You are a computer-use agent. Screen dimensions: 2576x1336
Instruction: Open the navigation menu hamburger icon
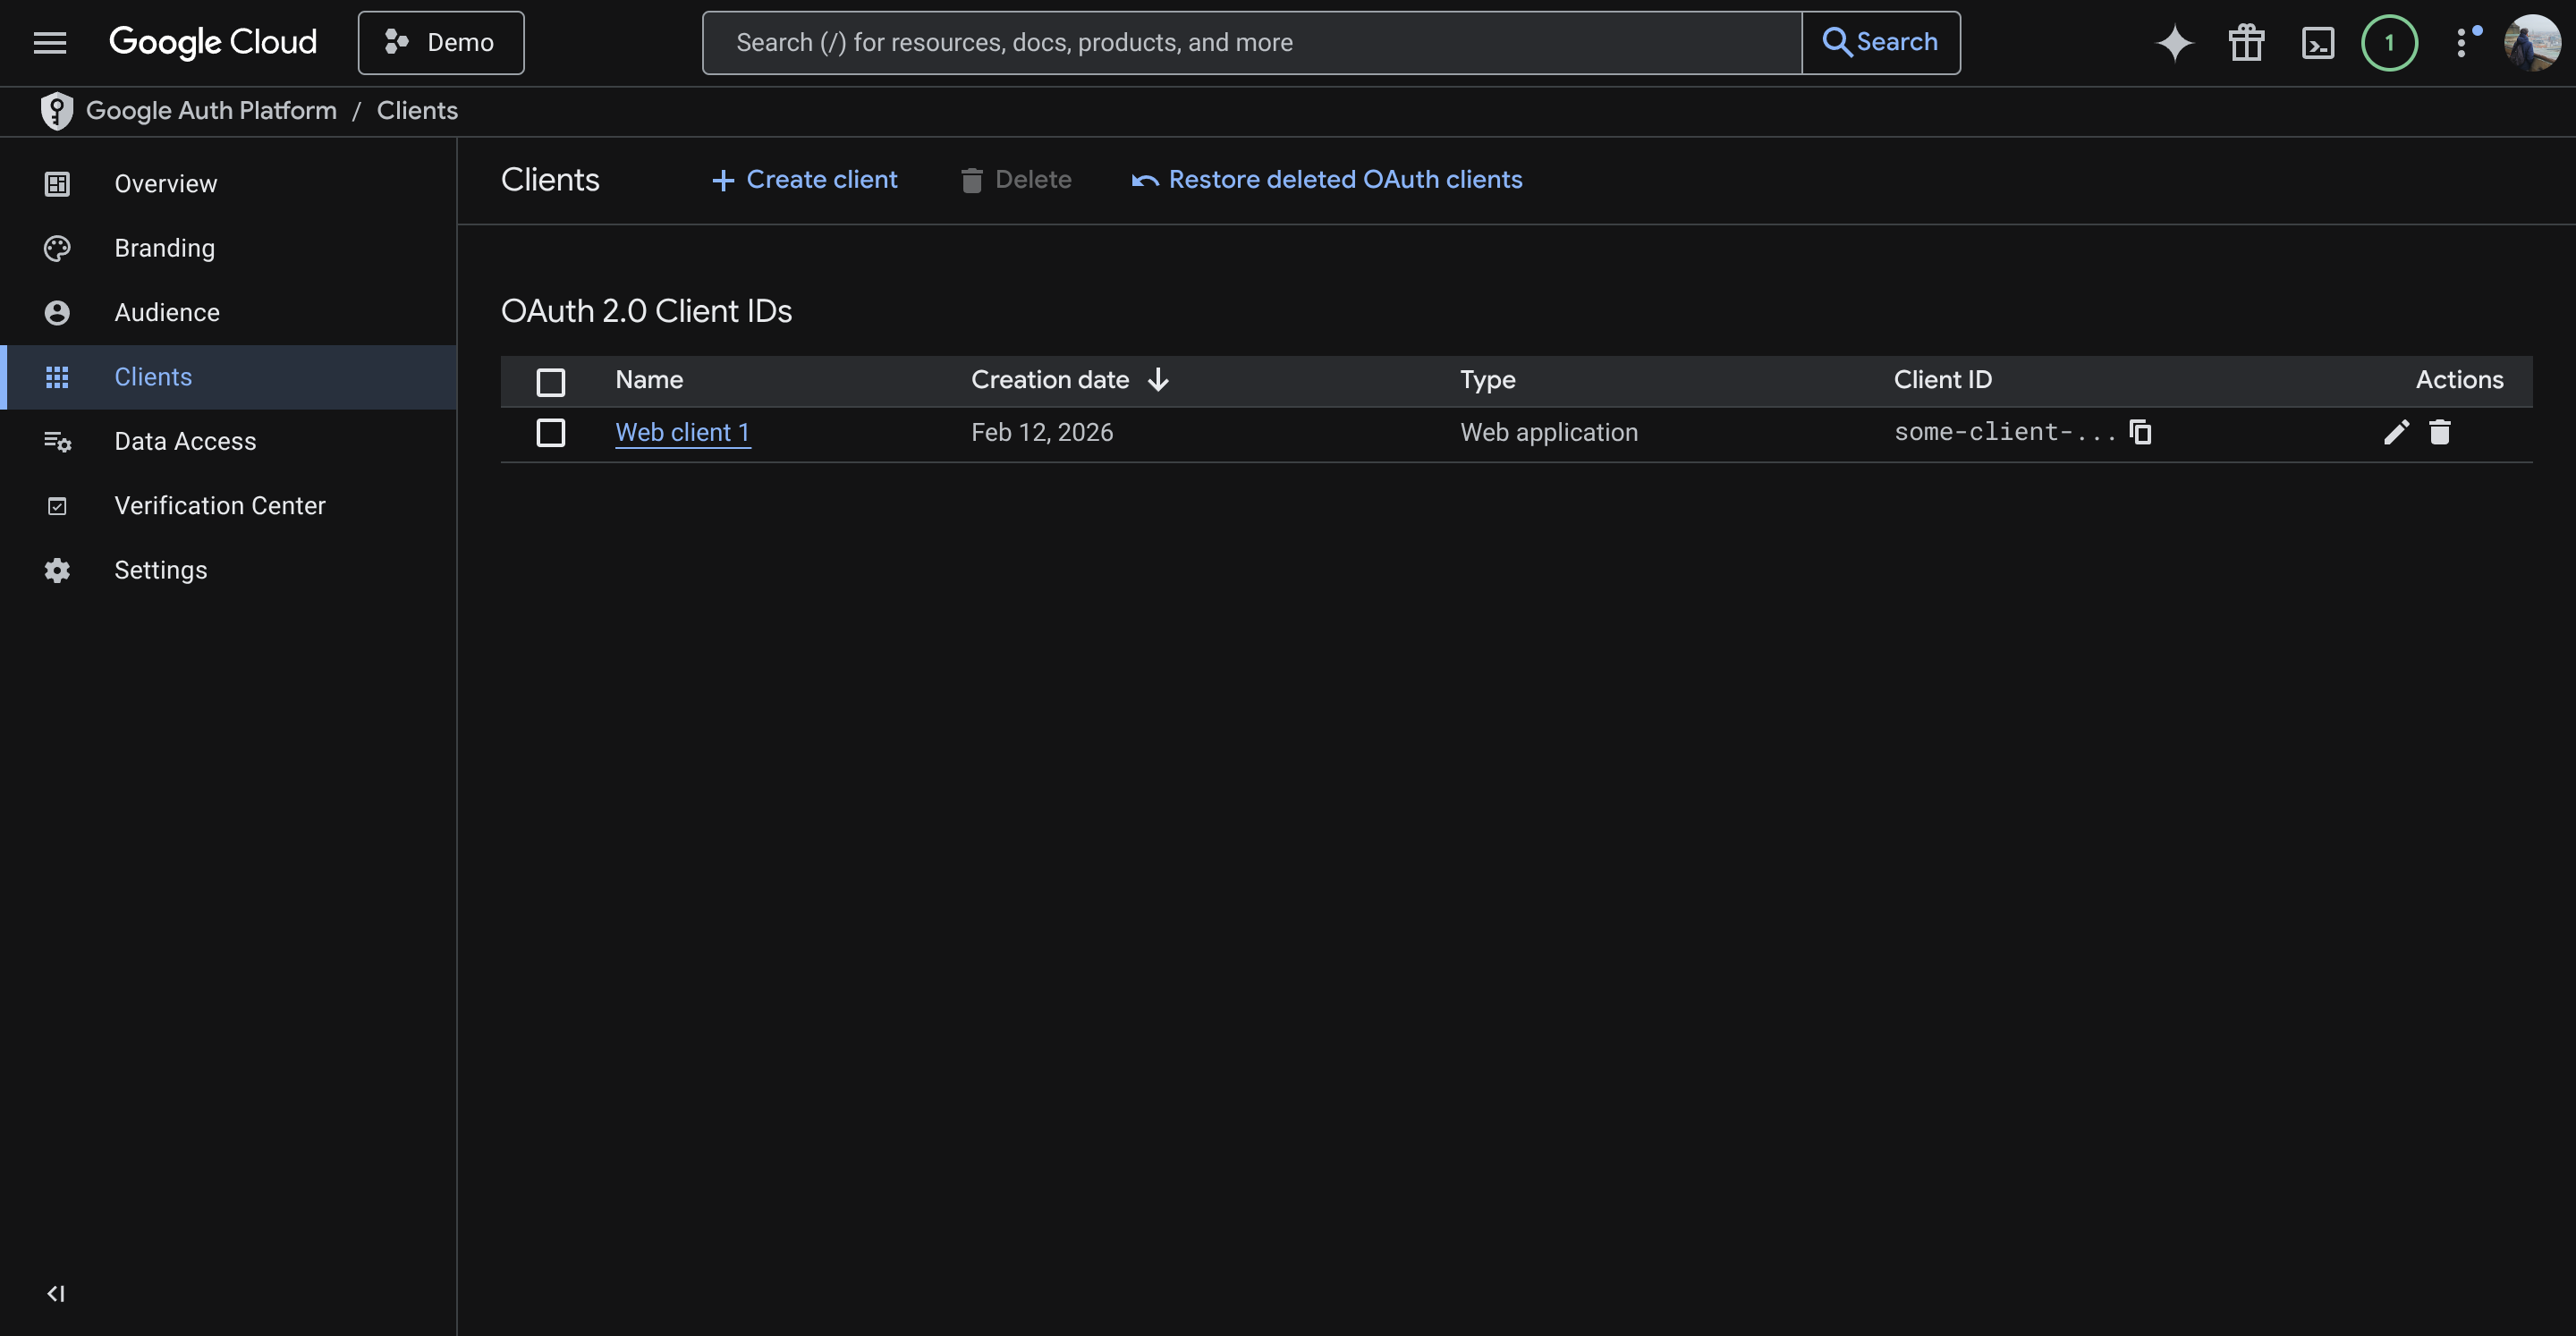coord(49,42)
